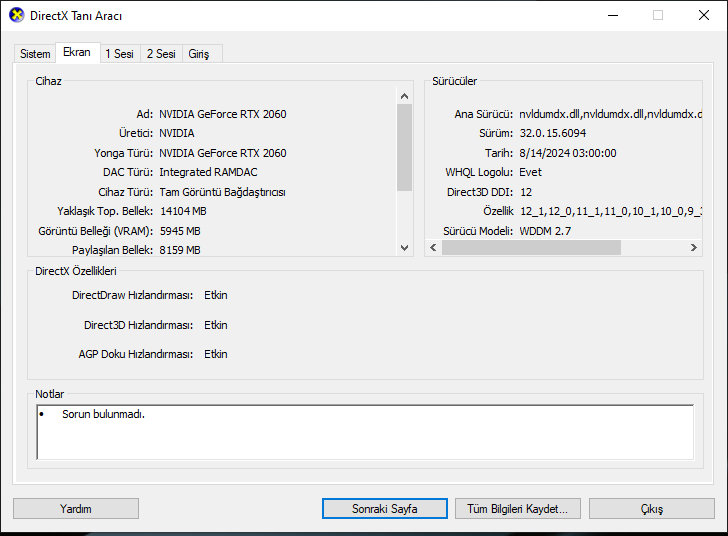Click right arrow of Sürücüler scrollbar

point(694,248)
